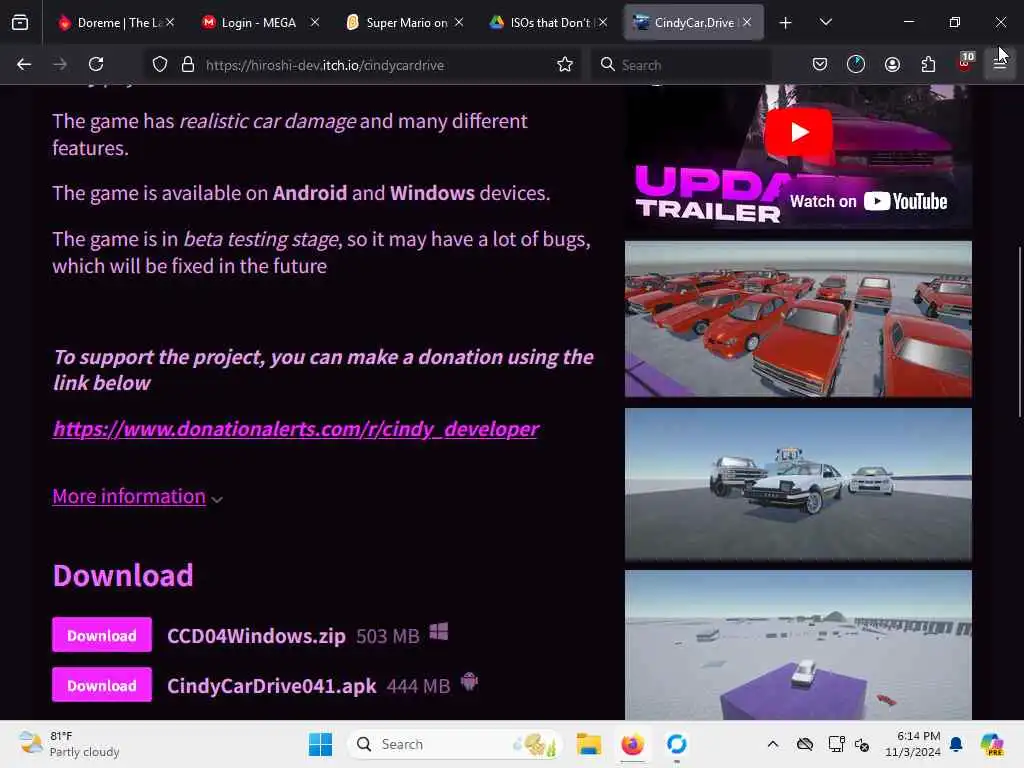Click the Windows platform icon
This screenshot has width=1024, height=768.
pos(439,632)
